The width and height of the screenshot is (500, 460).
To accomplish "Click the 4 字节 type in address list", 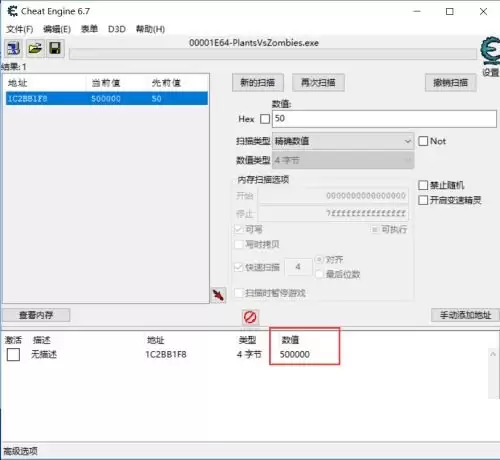I will tap(249, 354).
